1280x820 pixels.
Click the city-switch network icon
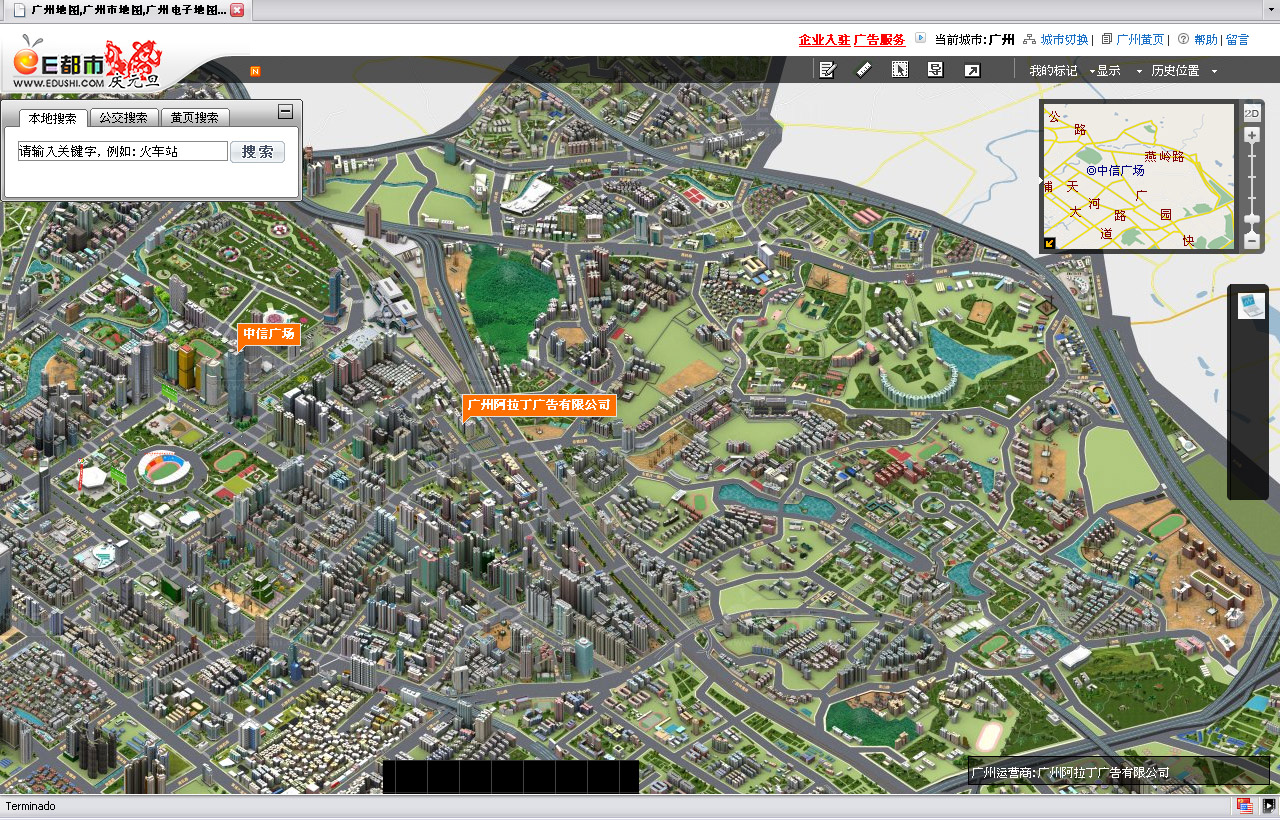pyautogui.click(x=1029, y=40)
